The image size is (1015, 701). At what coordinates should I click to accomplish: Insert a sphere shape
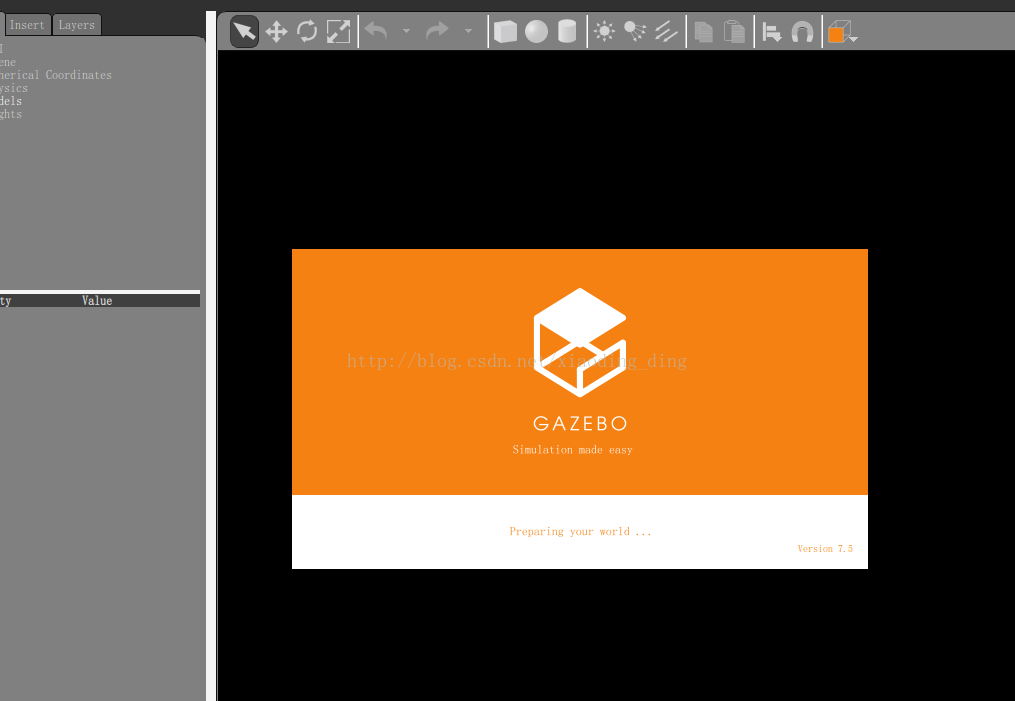(x=536, y=31)
